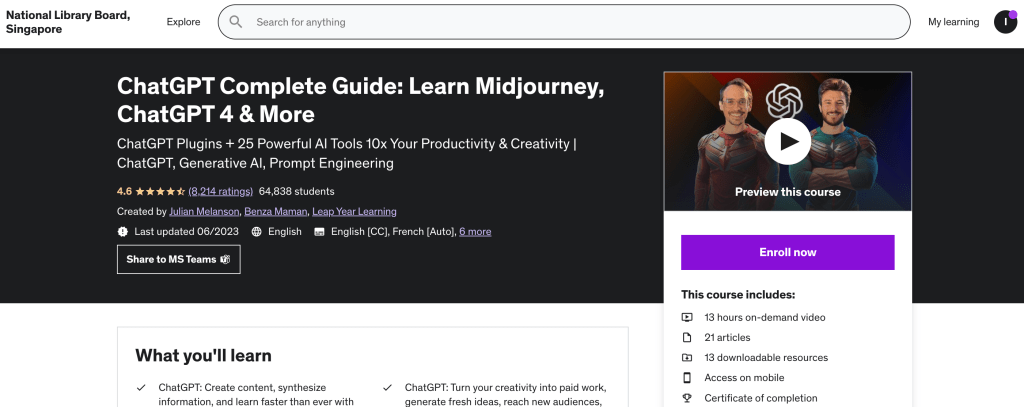
Task: Play the course preview video
Action: 787,141
